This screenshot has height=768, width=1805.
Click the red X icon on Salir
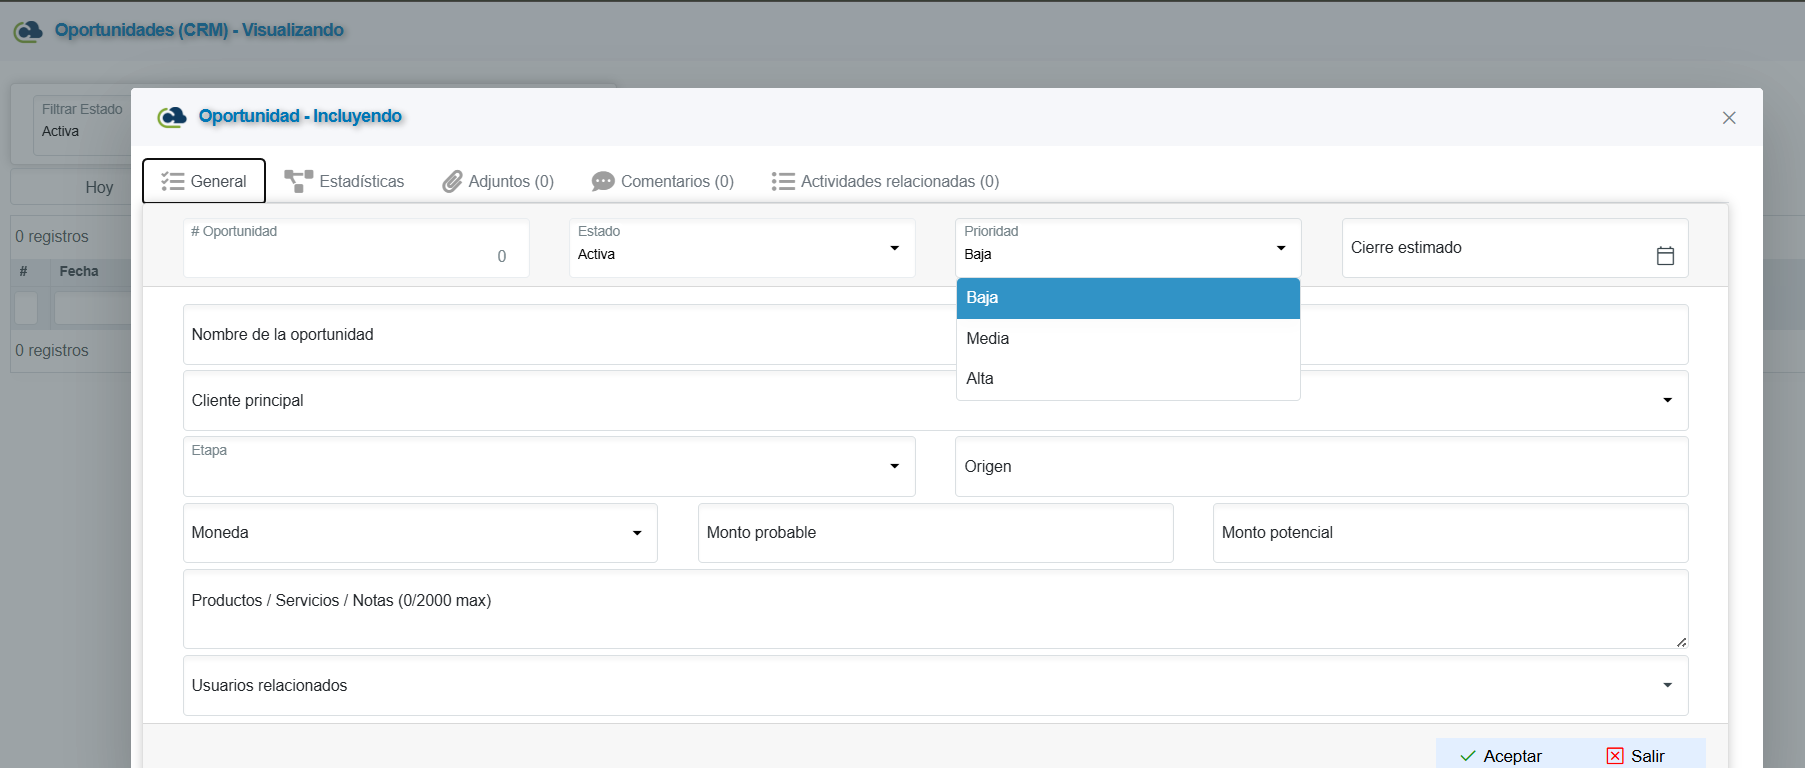(1614, 756)
